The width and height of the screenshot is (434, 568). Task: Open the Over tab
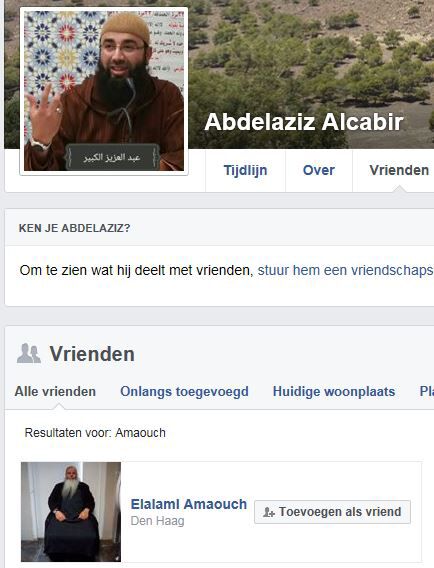319,170
